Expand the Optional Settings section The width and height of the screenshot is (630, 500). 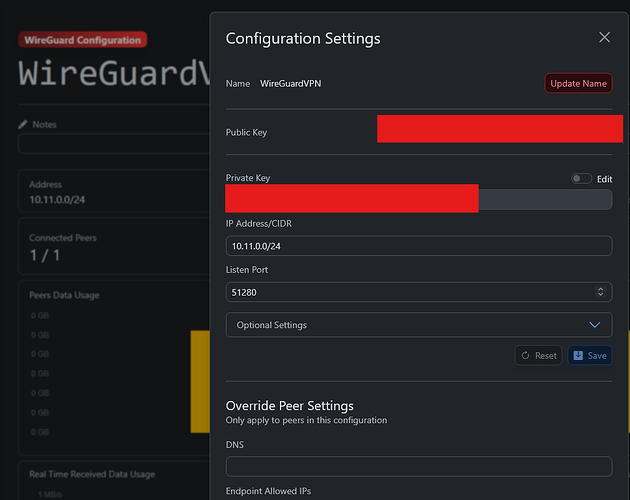pyautogui.click(x=418, y=325)
